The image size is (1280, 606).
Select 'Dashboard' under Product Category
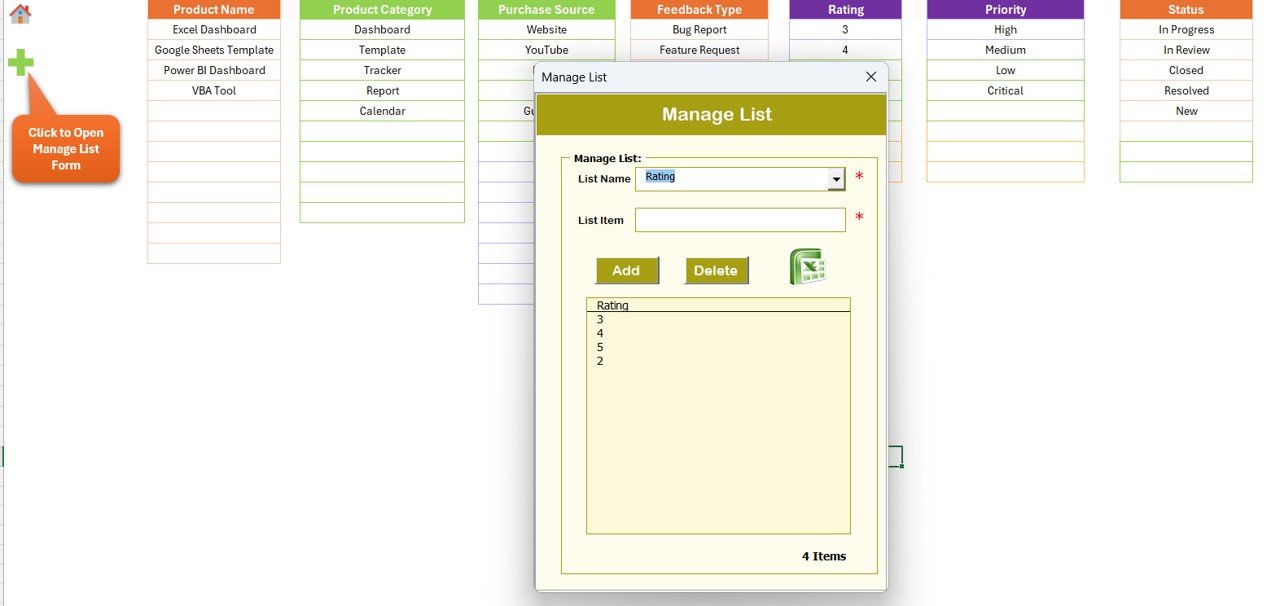tap(382, 29)
